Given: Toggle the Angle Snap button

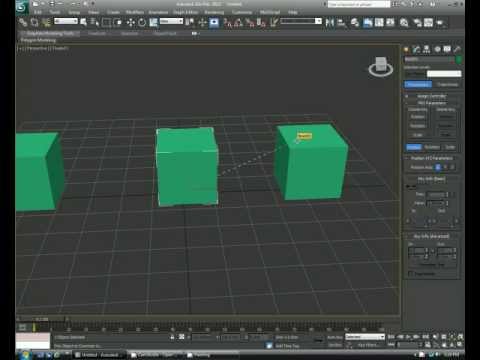Looking at the screenshot, I should (x=238, y=23).
